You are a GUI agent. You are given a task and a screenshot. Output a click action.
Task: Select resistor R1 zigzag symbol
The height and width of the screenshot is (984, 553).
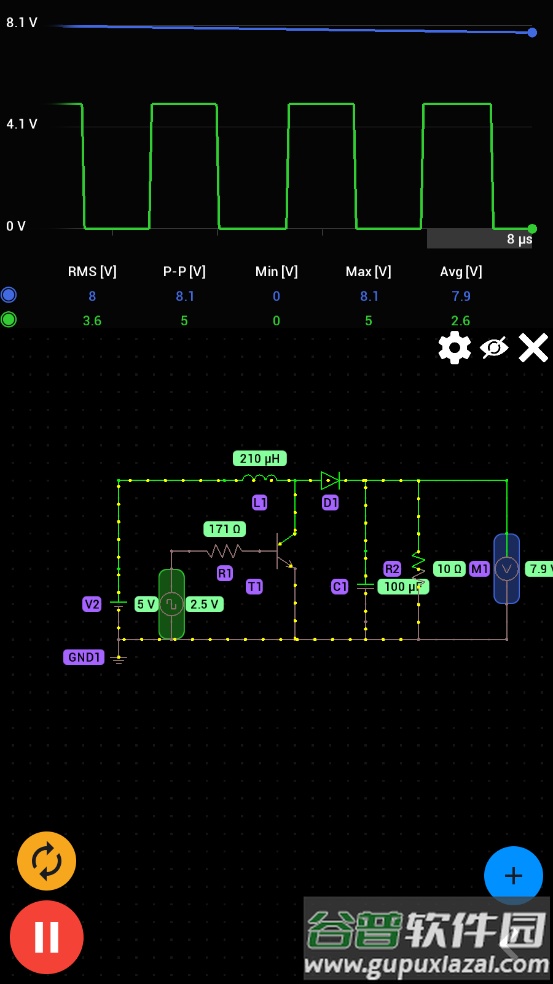(224, 551)
